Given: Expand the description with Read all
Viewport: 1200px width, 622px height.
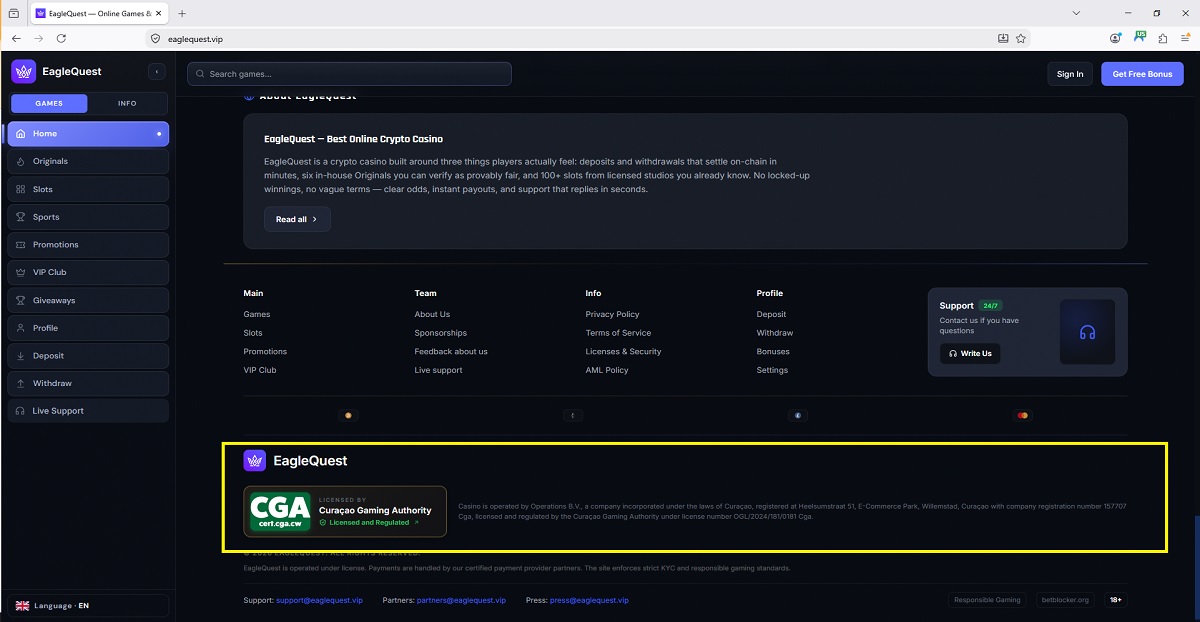Looking at the screenshot, I should point(297,219).
